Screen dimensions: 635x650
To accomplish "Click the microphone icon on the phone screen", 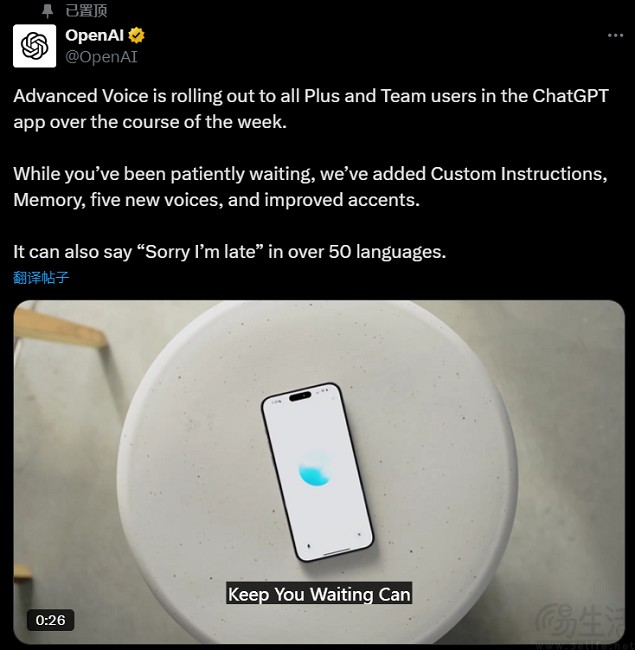I will 309,546.
